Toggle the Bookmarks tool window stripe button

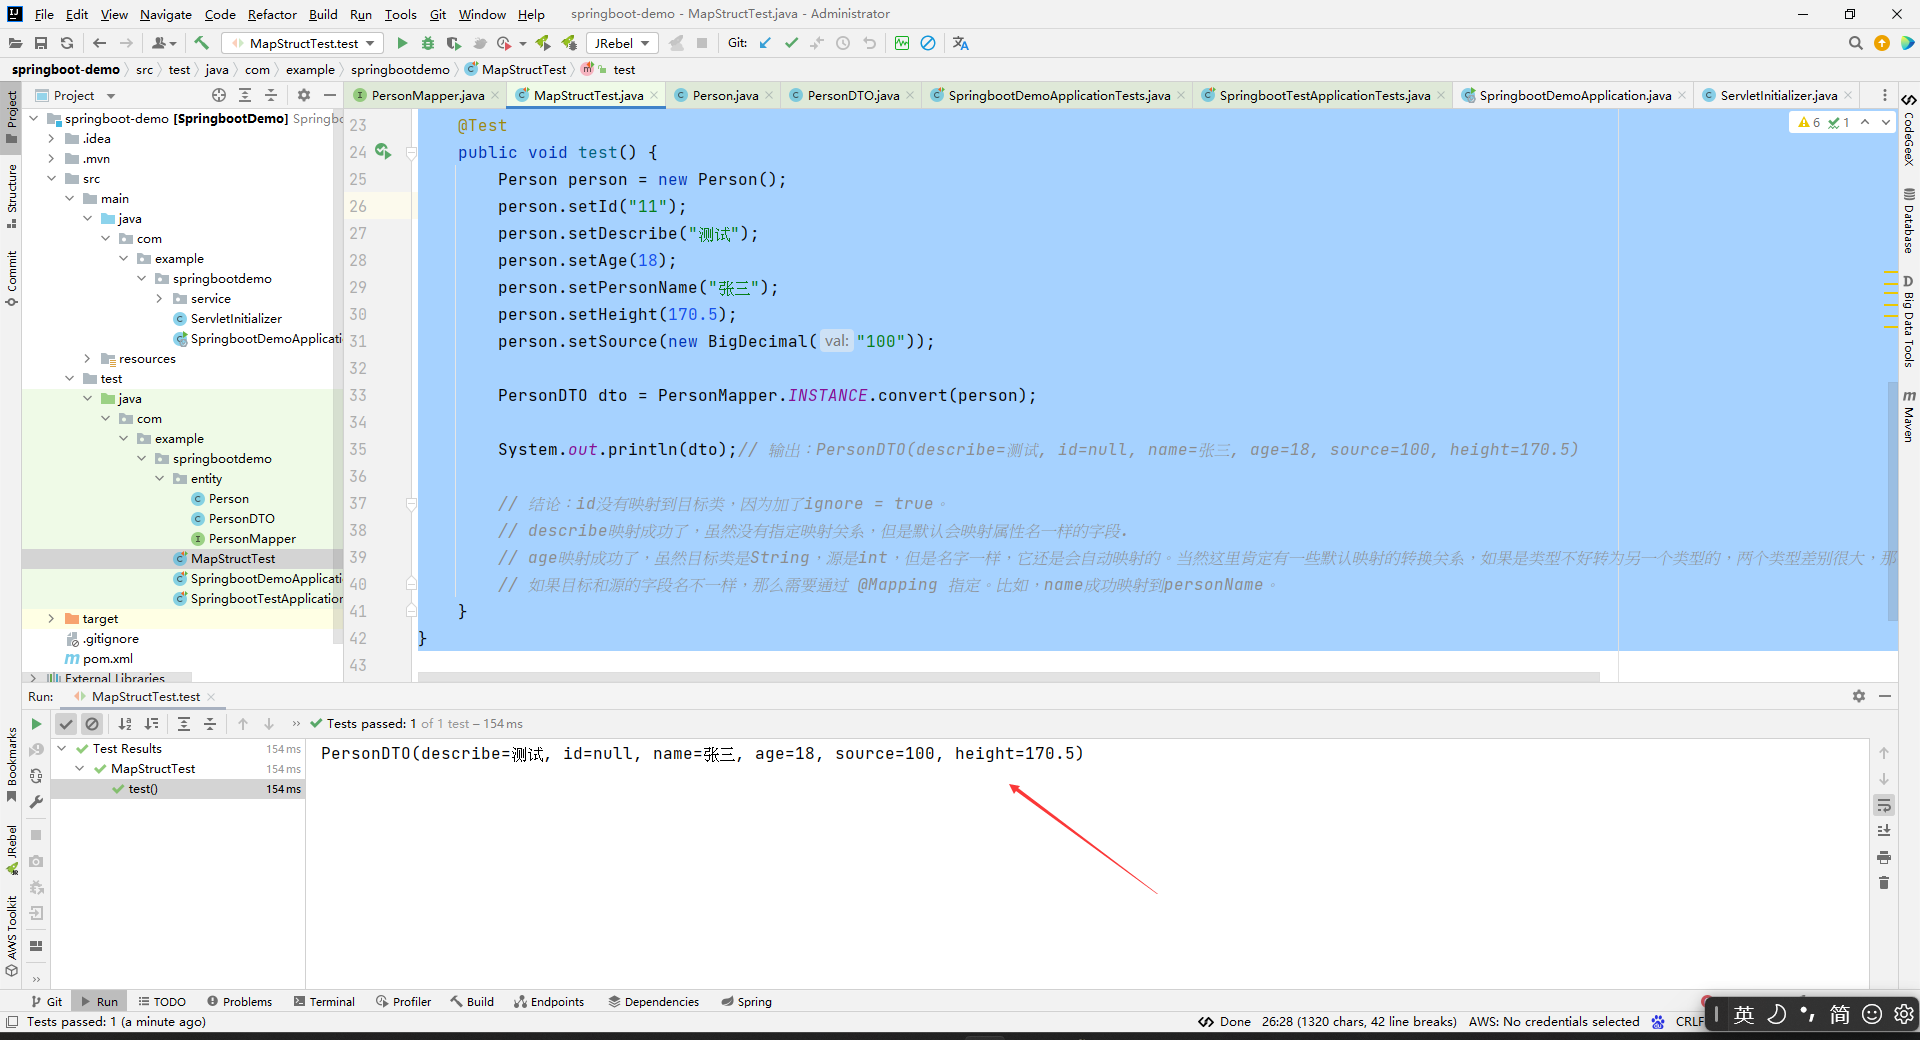(x=12, y=765)
